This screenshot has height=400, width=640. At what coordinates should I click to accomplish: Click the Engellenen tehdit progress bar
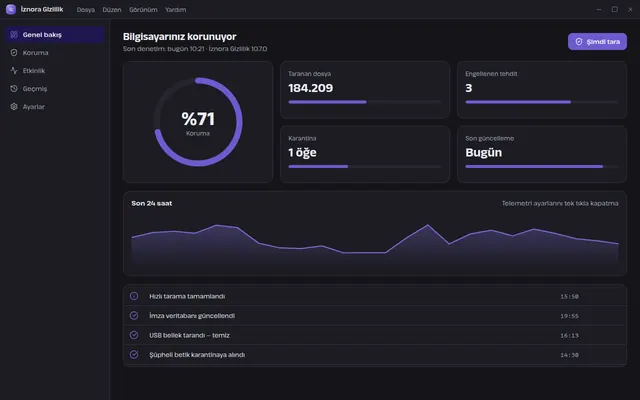click(x=542, y=102)
